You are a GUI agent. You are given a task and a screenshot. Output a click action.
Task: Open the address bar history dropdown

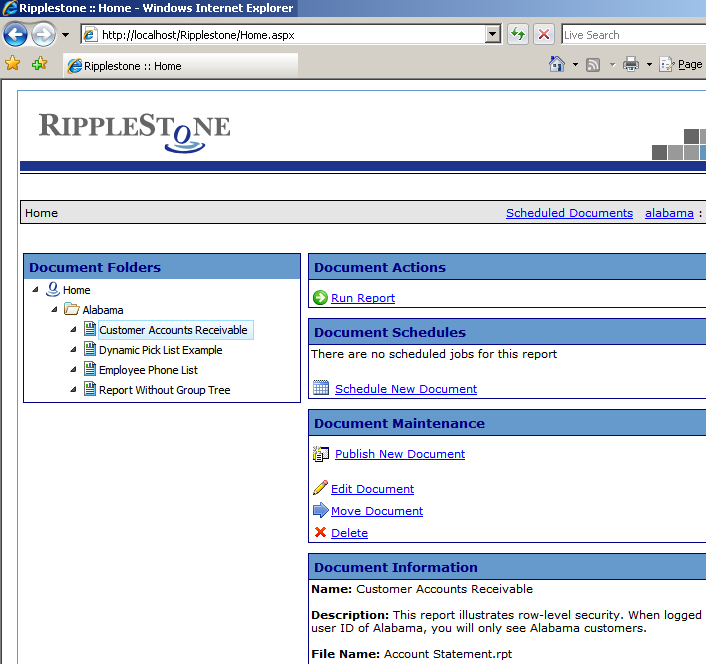(x=493, y=34)
